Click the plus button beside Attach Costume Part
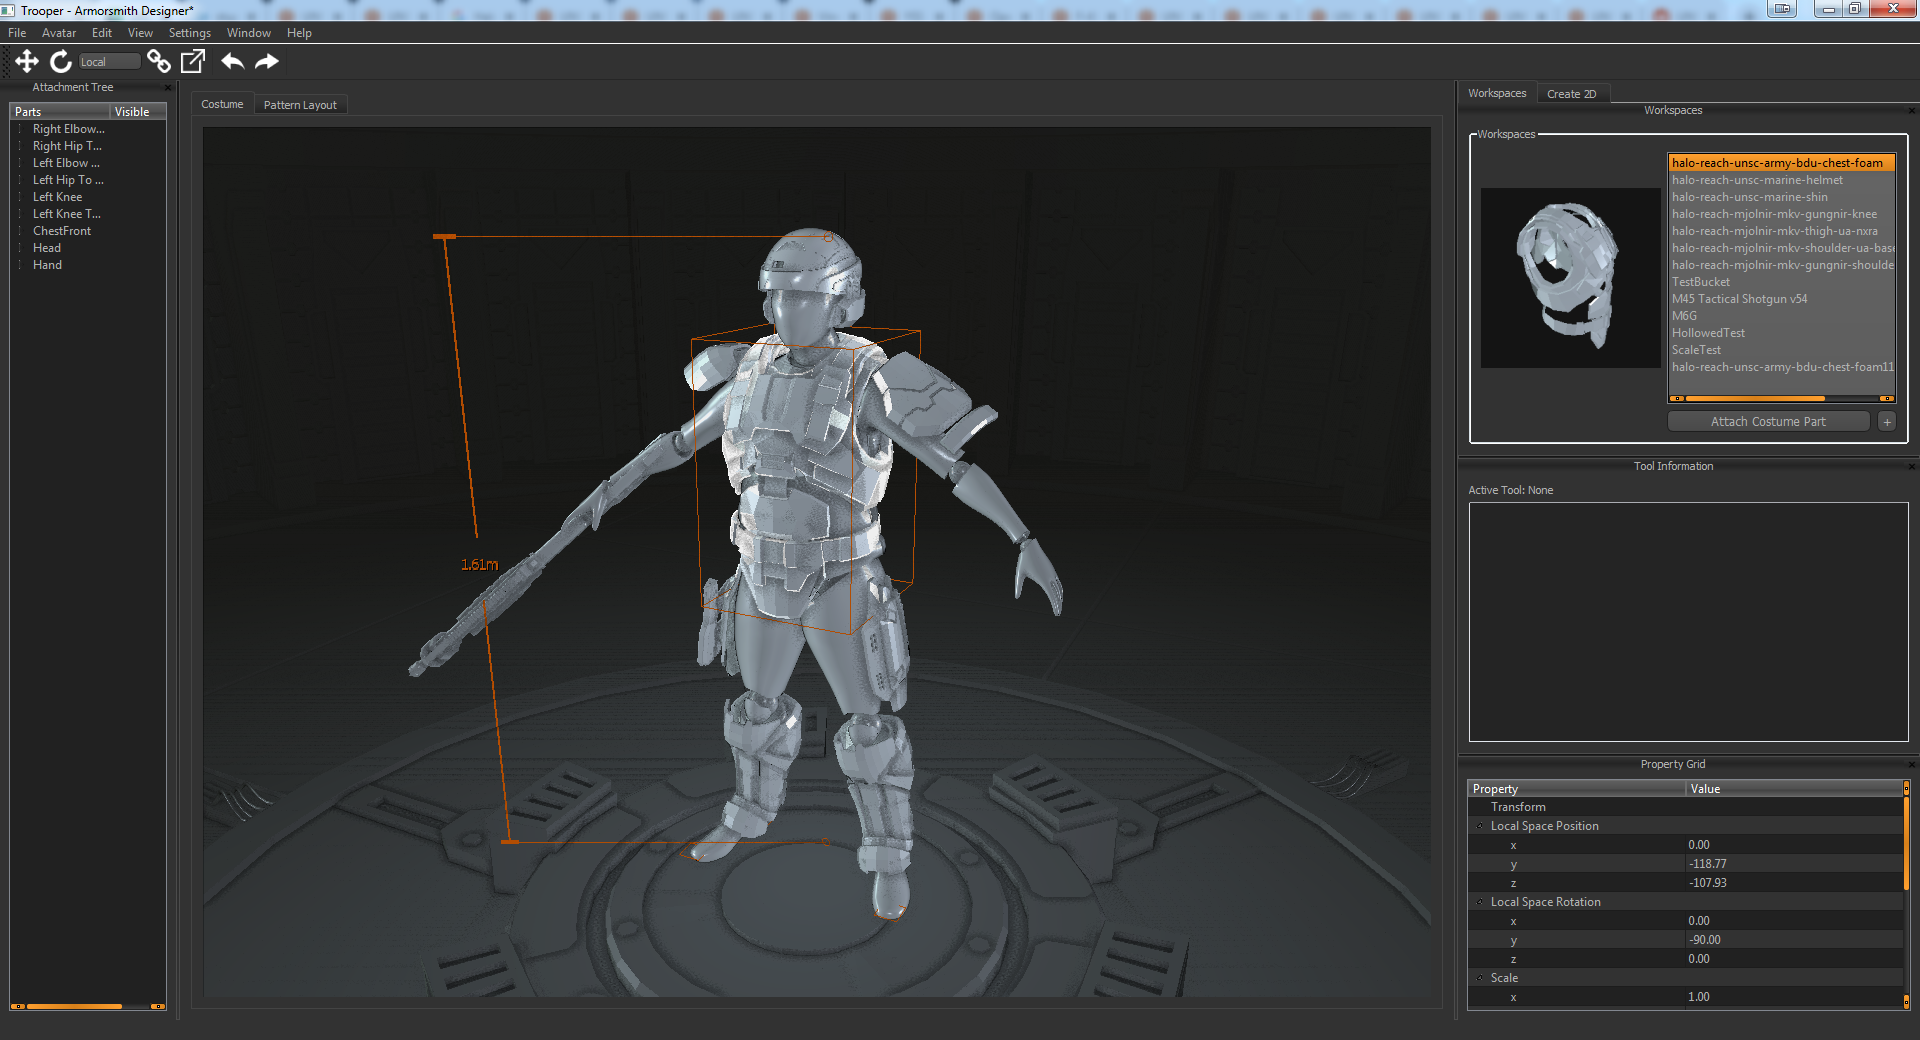Viewport: 1920px width, 1040px height. [1887, 422]
